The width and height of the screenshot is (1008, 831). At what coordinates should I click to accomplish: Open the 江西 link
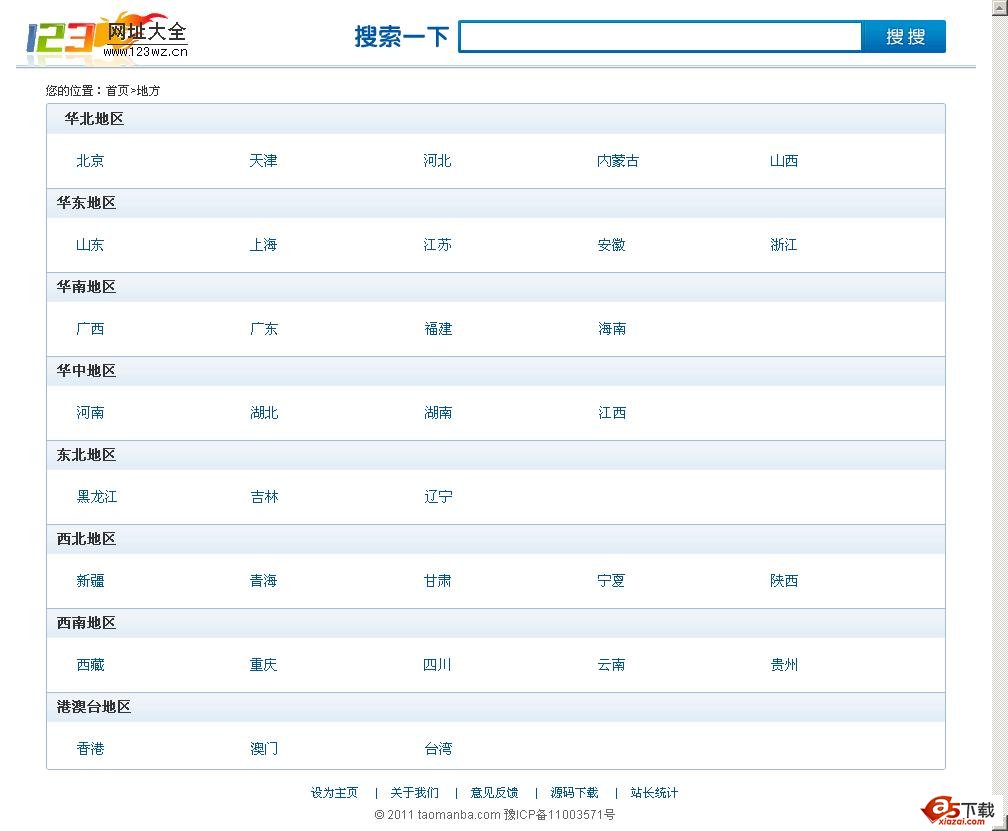pos(612,413)
